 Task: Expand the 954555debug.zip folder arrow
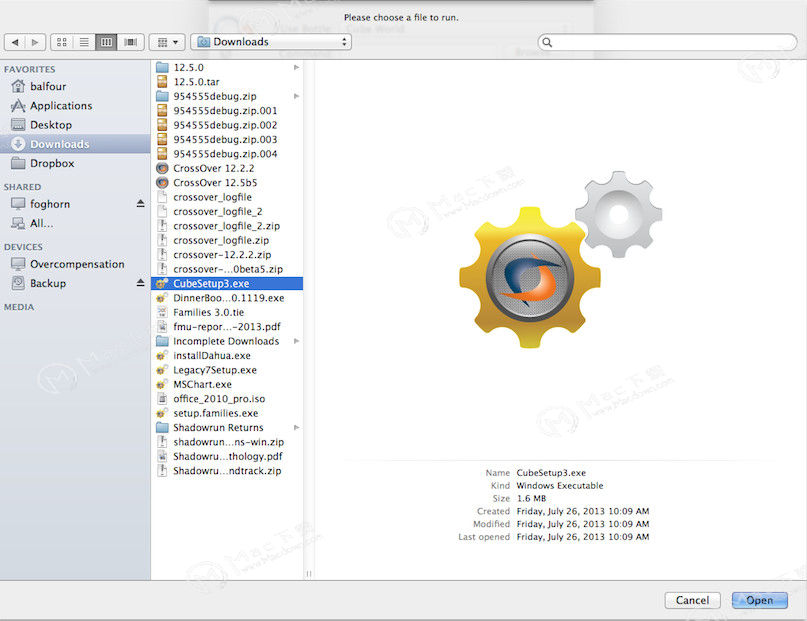coord(296,96)
